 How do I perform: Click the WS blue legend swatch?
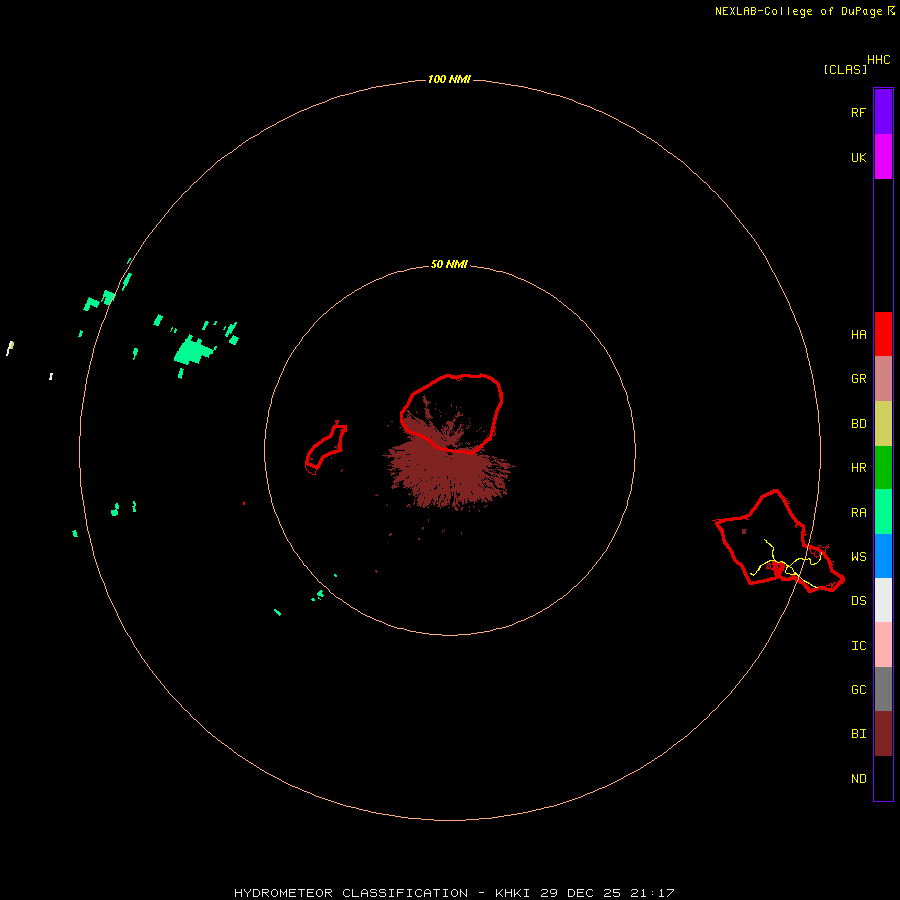click(883, 556)
